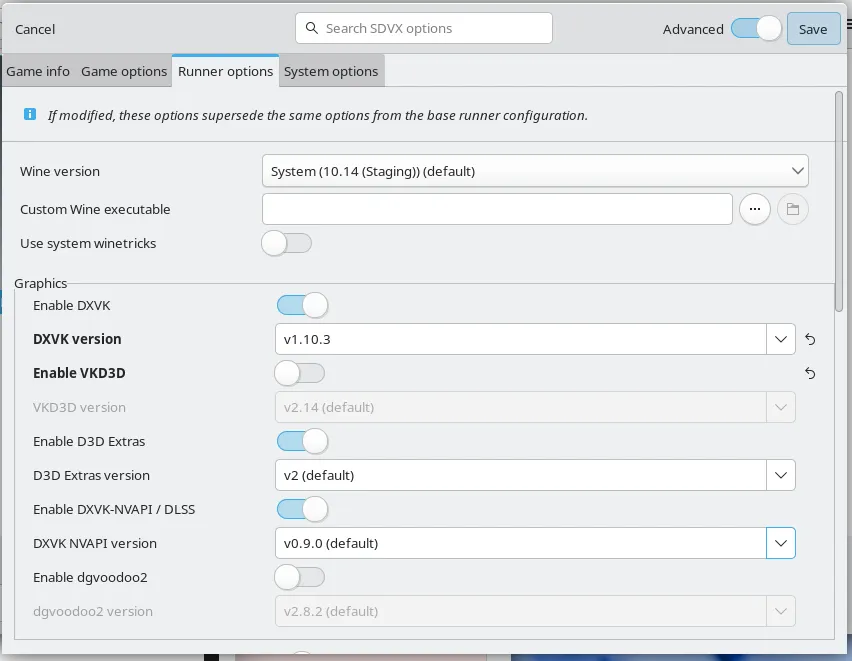The height and width of the screenshot is (661, 852).
Task: Click the blue info icon
Action: pos(30,115)
